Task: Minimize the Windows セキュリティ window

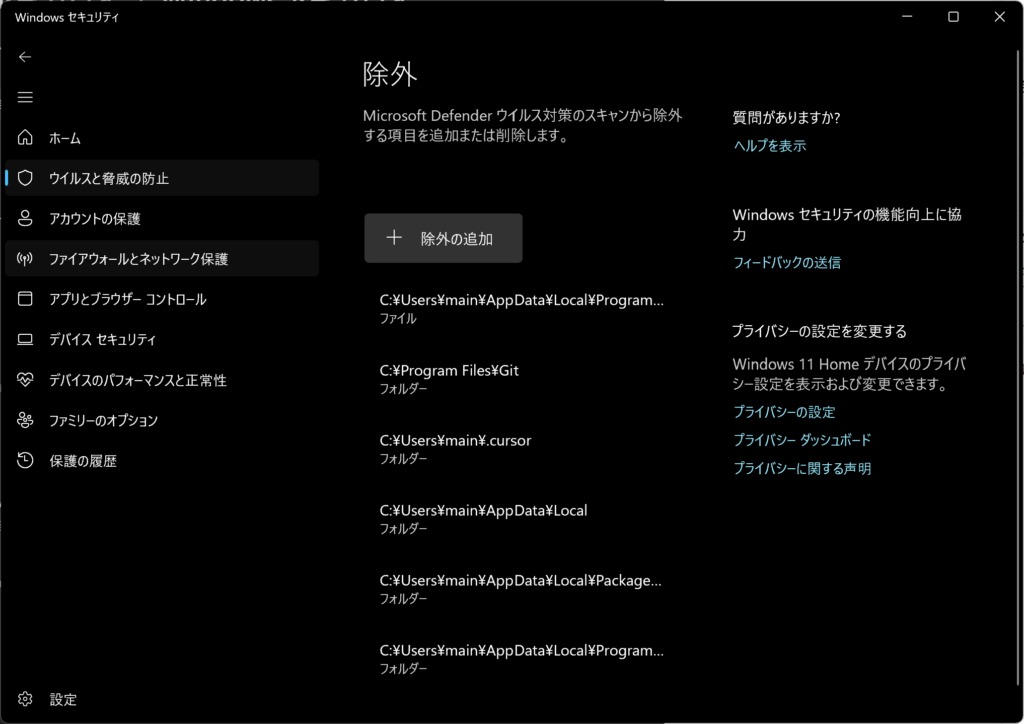Action: pos(907,17)
